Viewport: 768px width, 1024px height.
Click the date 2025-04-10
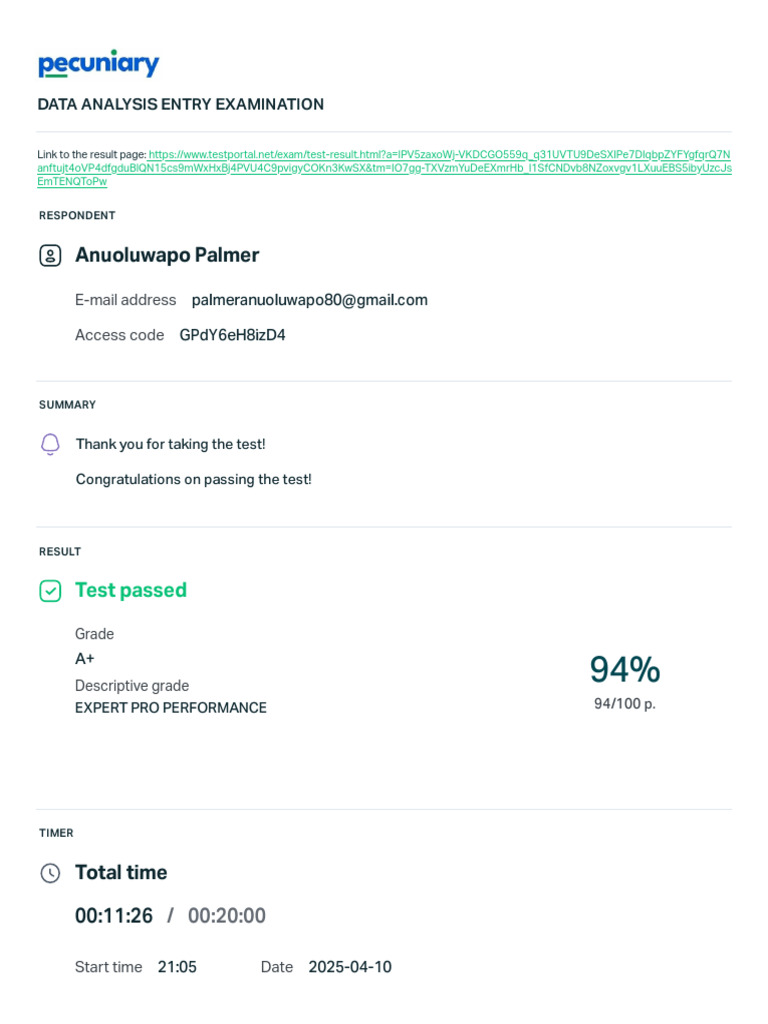pyautogui.click(x=350, y=967)
